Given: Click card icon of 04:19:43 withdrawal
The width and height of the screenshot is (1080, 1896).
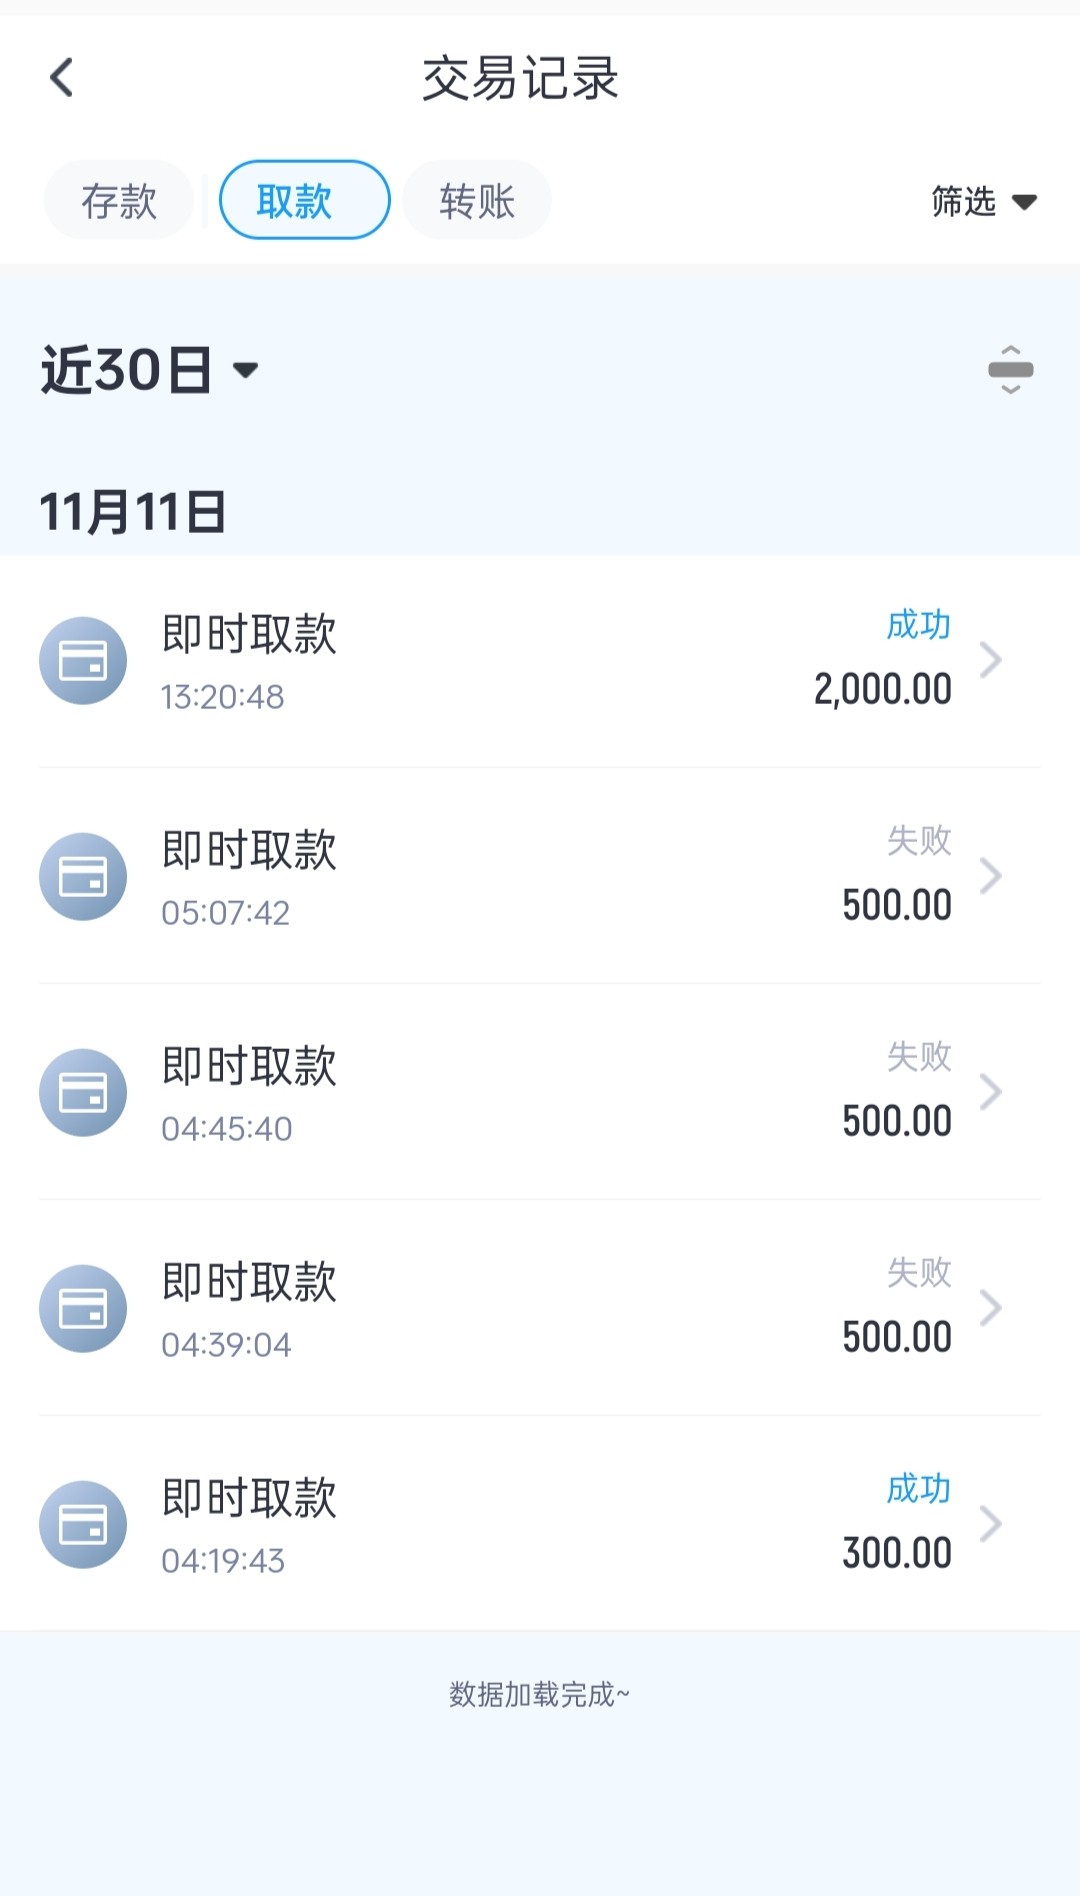Looking at the screenshot, I should coord(83,1525).
